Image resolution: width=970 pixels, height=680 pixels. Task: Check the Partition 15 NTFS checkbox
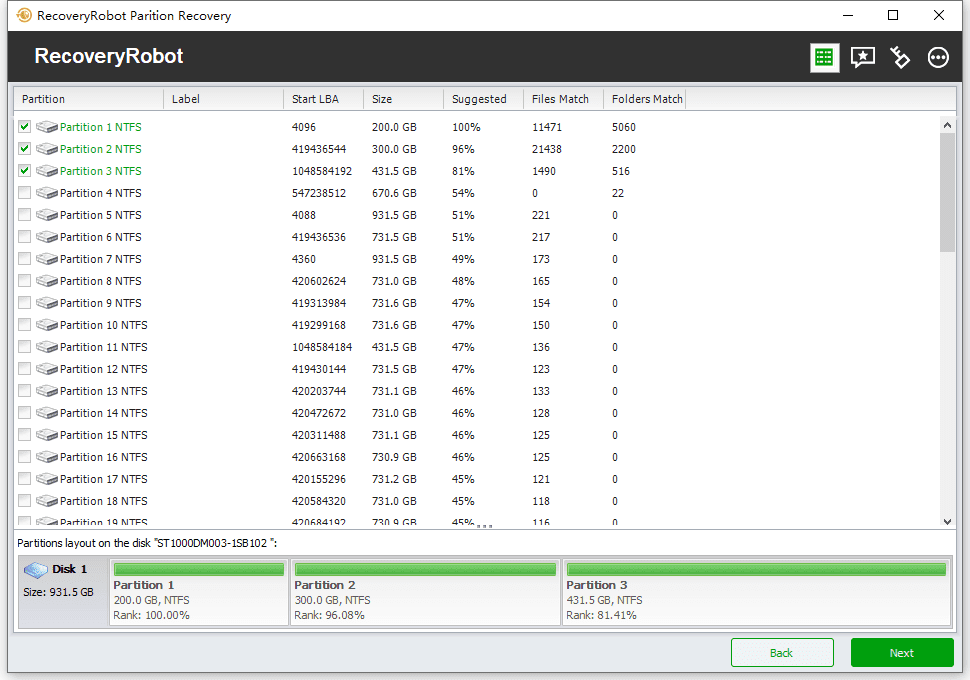tap(24, 434)
